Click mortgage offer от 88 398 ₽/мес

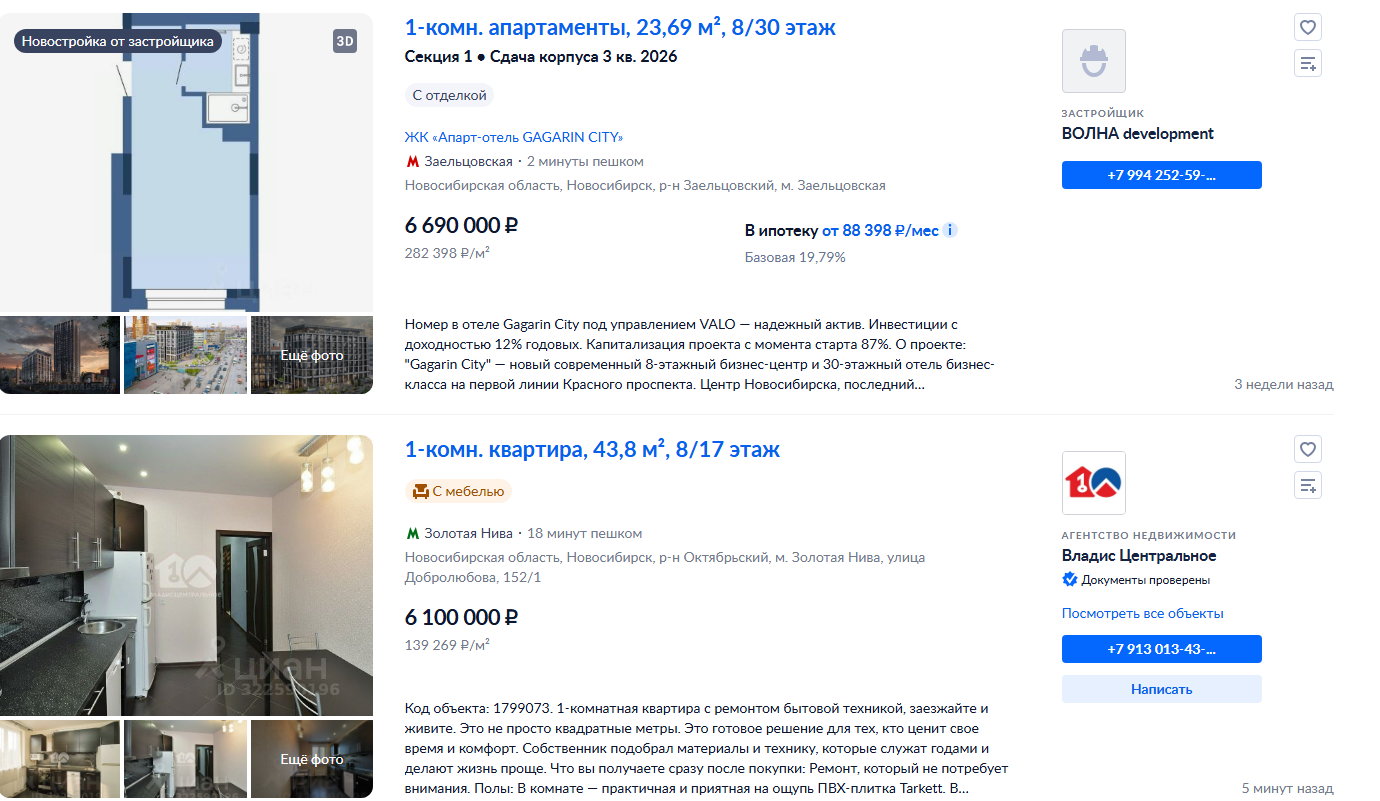(x=880, y=231)
